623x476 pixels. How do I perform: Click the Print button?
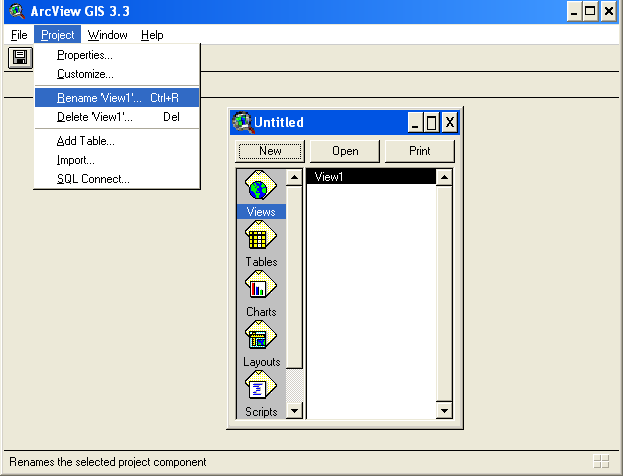pyautogui.click(x=420, y=151)
